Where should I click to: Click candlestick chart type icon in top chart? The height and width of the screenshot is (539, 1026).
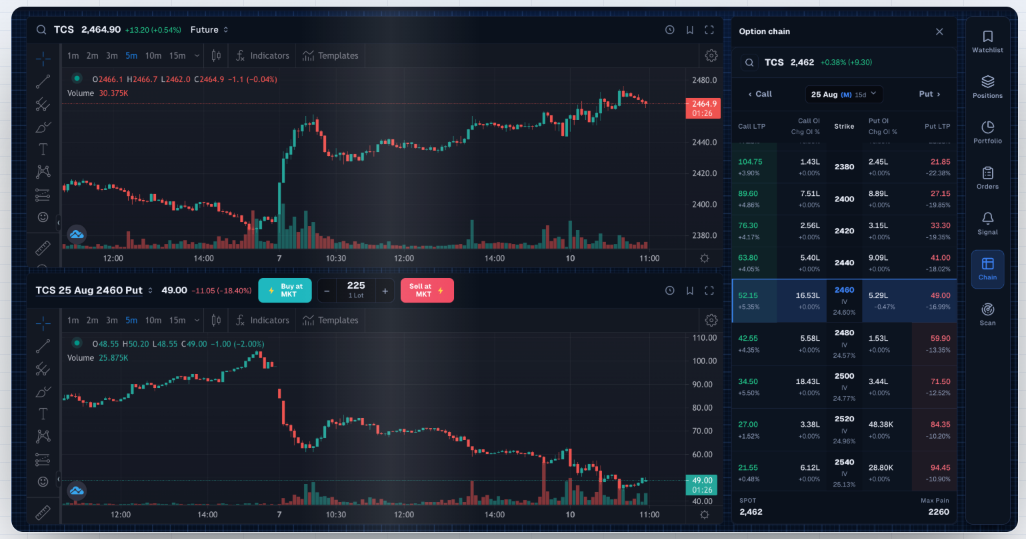tap(216, 56)
